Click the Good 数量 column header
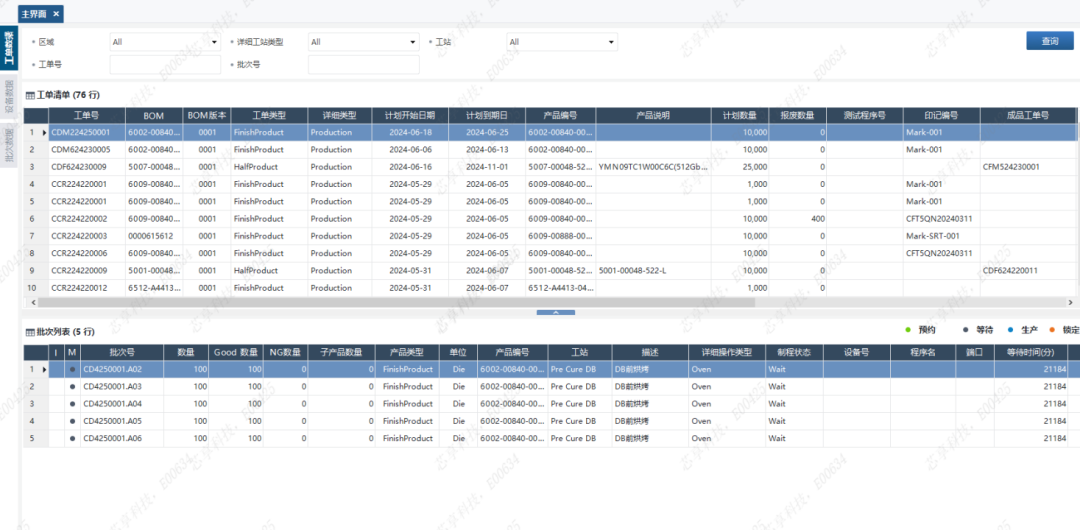The width and height of the screenshot is (1080, 530). tap(236, 352)
